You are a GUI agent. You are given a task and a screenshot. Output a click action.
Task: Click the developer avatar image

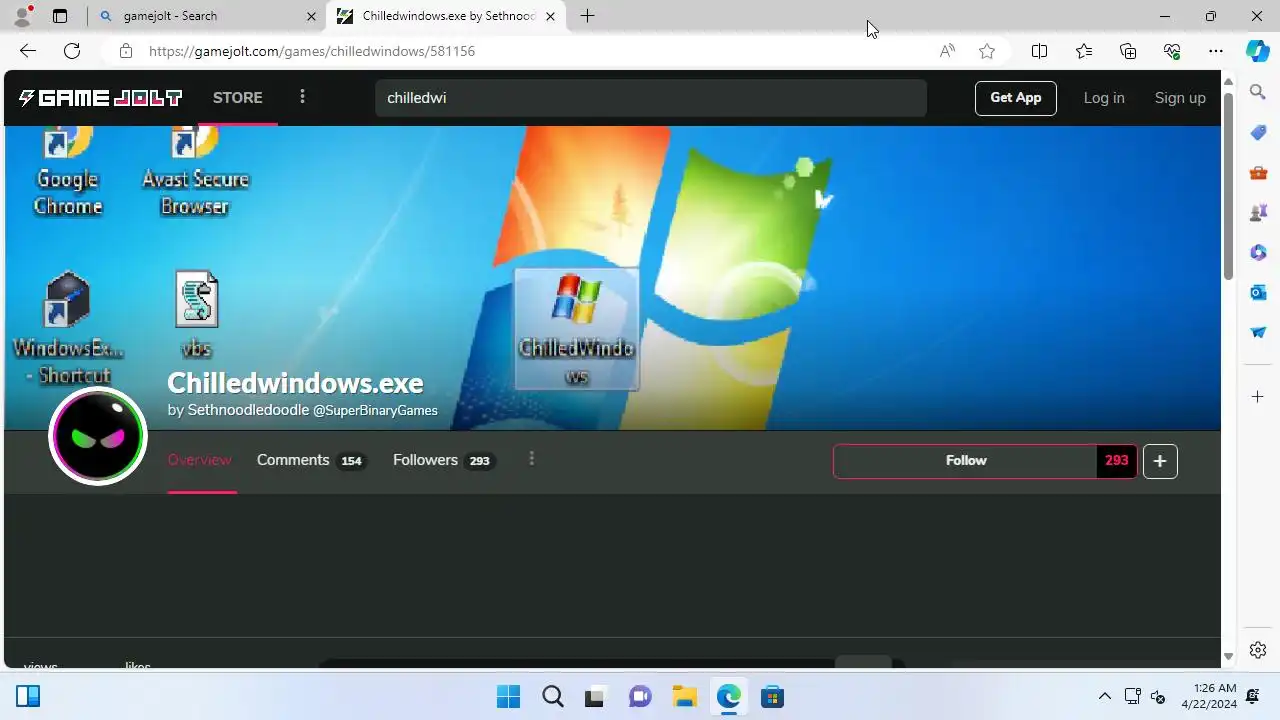tap(98, 436)
